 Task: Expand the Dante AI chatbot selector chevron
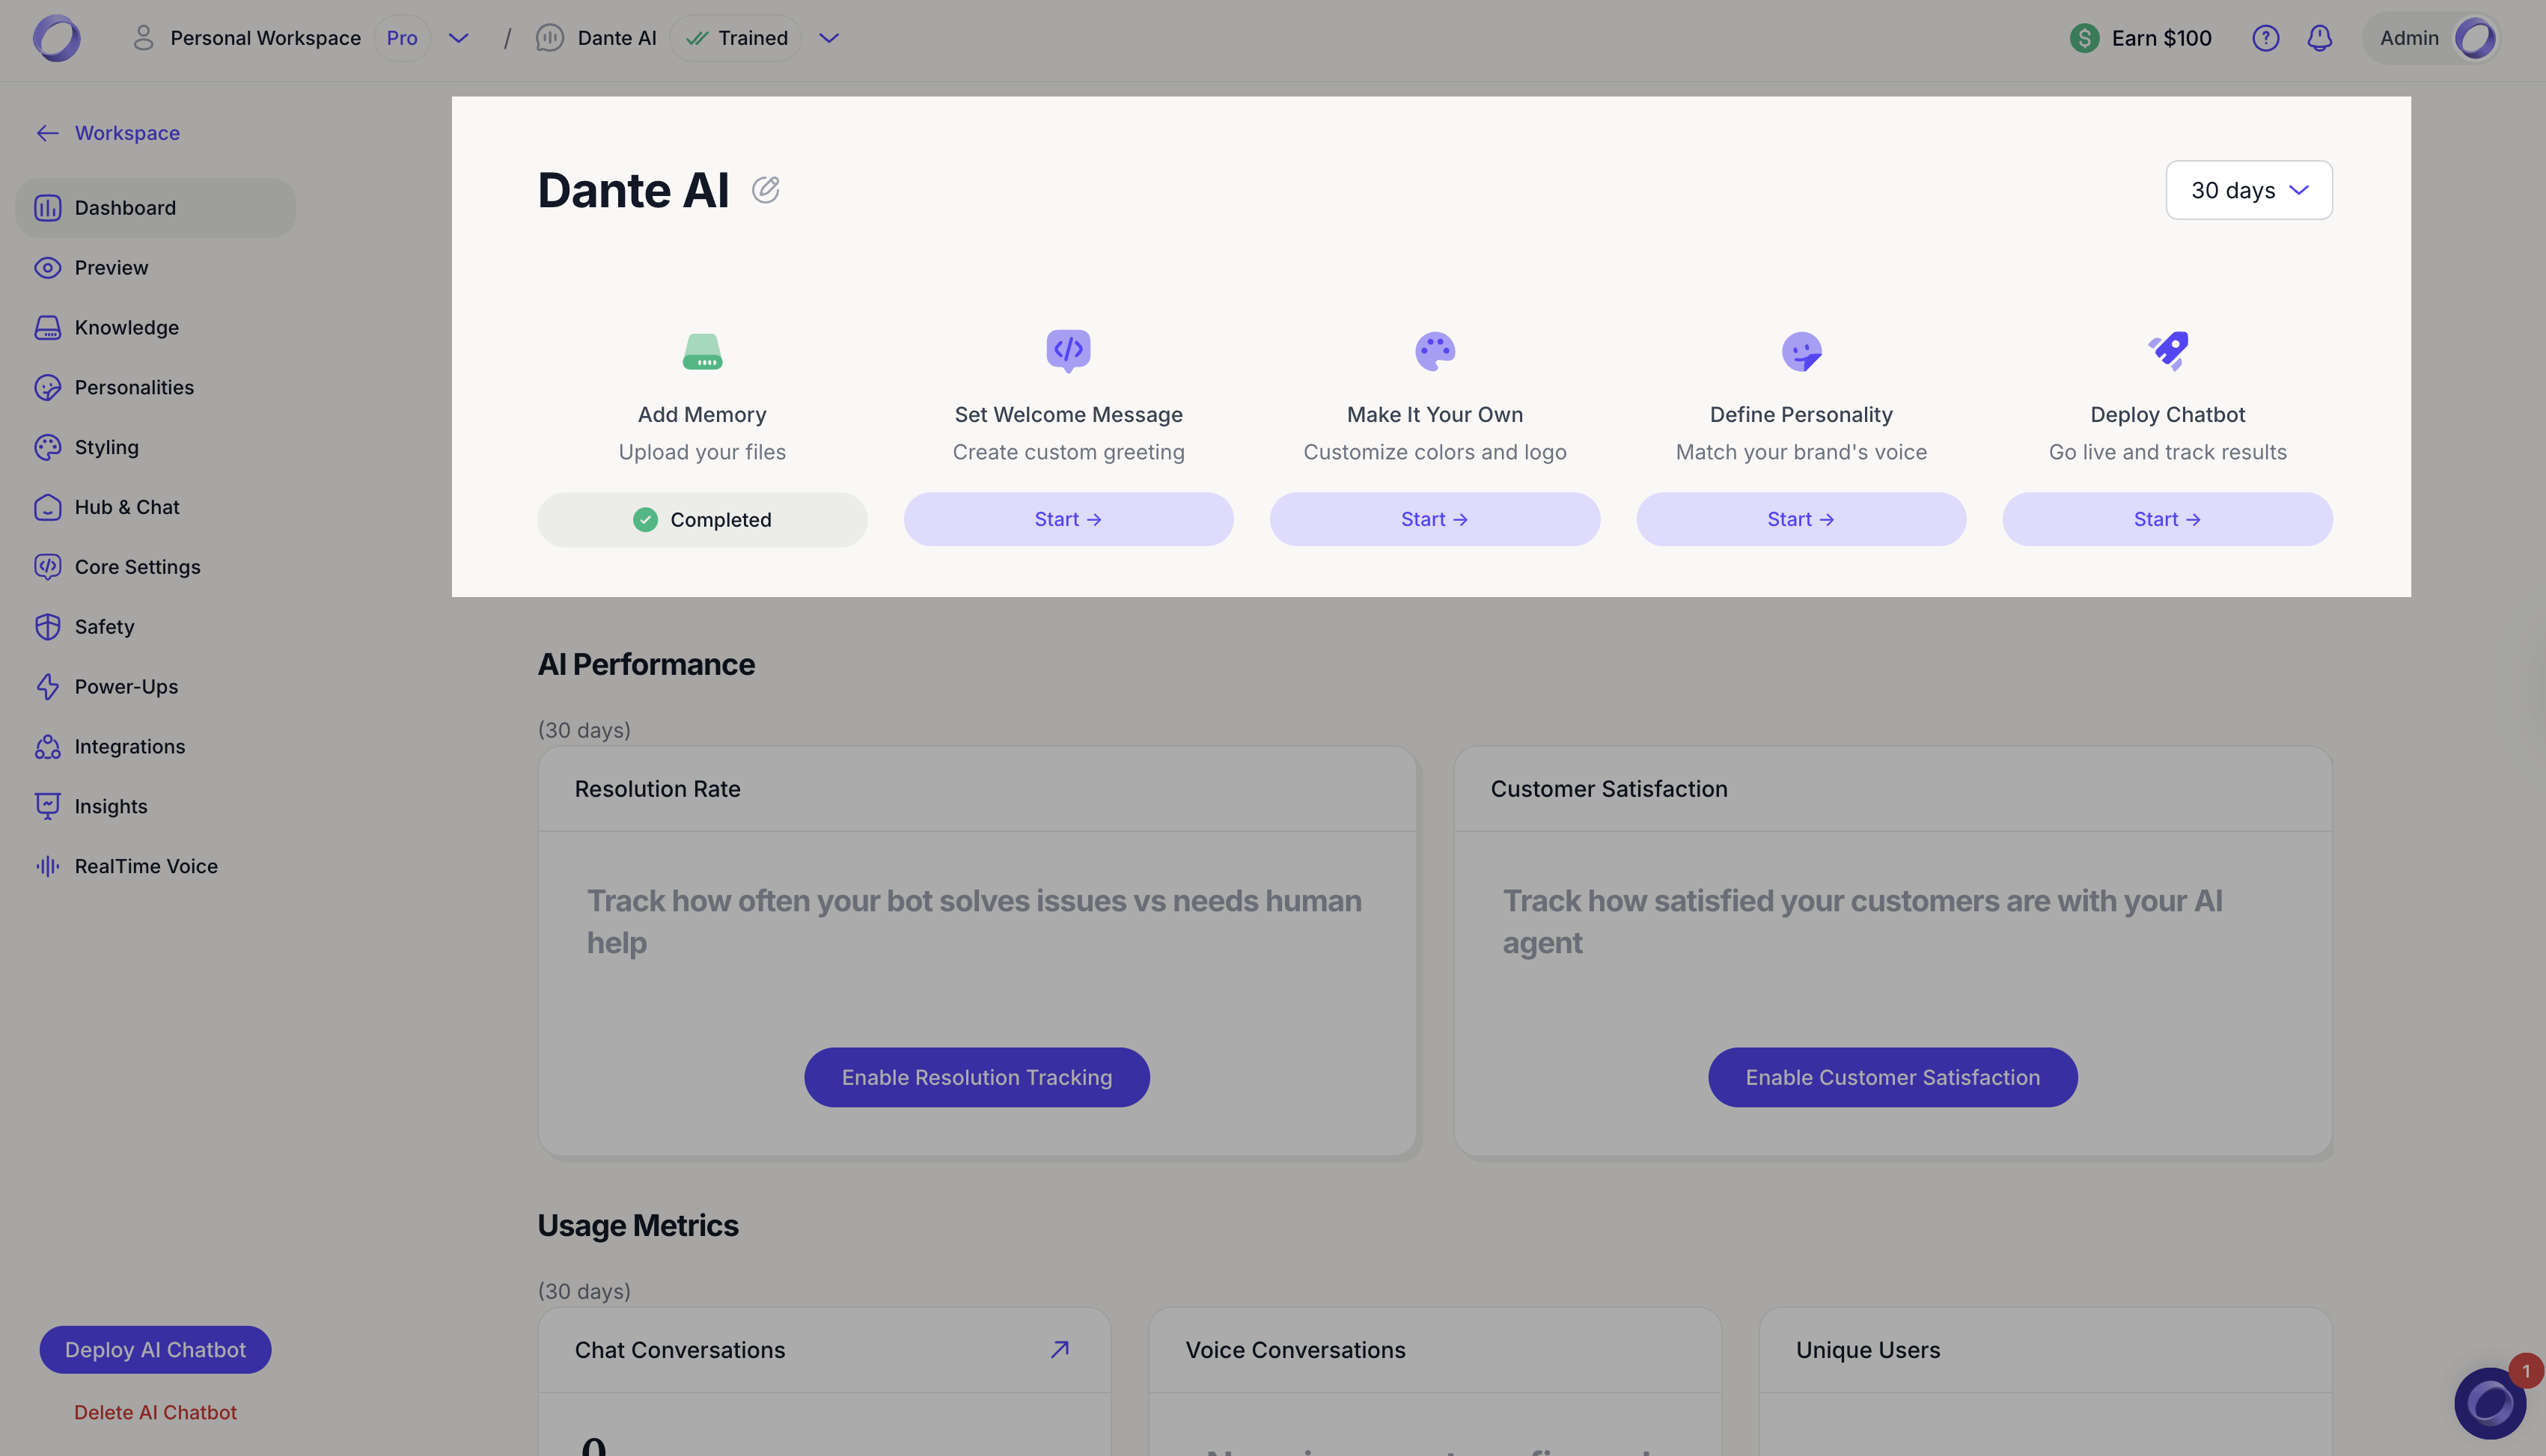coord(828,38)
